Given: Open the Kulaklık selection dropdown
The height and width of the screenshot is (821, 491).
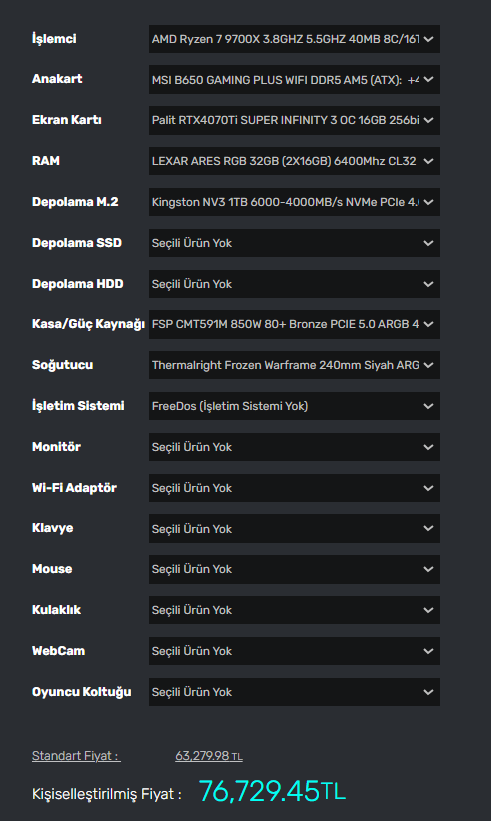Looking at the screenshot, I should [294, 610].
